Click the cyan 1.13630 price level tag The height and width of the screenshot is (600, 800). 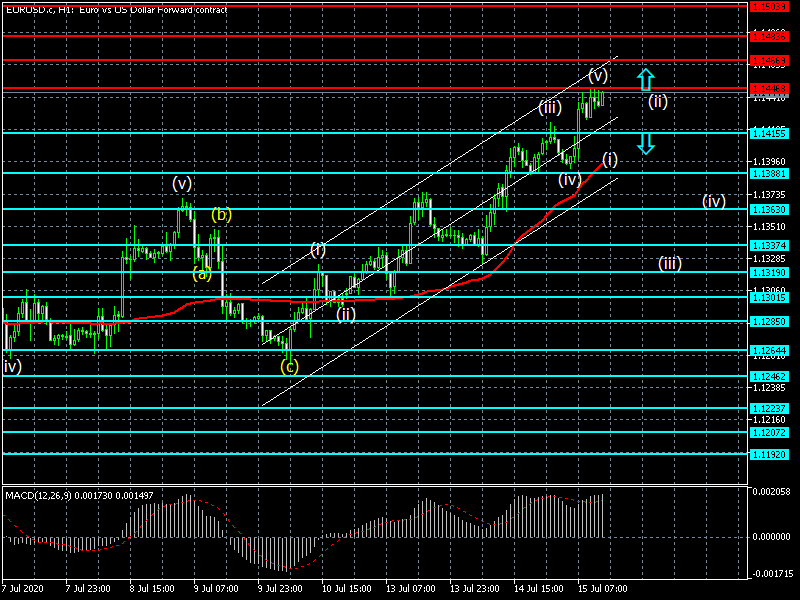click(769, 210)
